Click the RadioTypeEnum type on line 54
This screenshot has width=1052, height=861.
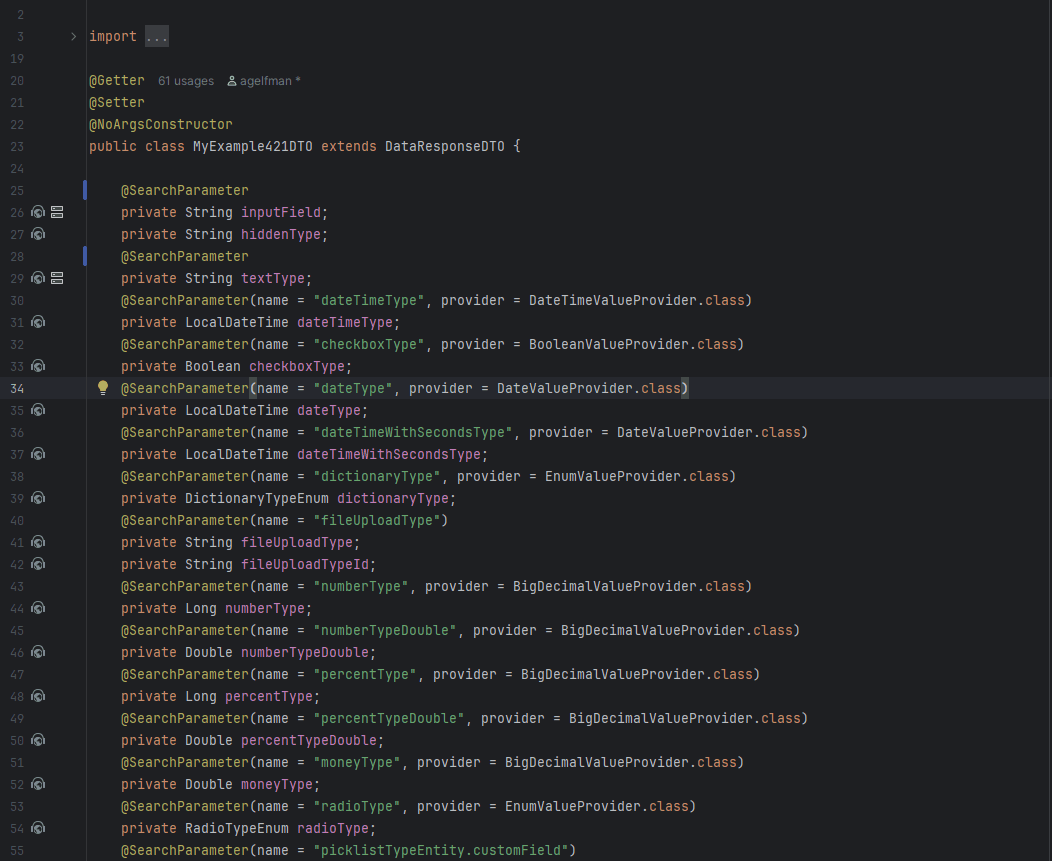(x=237, y=828)
